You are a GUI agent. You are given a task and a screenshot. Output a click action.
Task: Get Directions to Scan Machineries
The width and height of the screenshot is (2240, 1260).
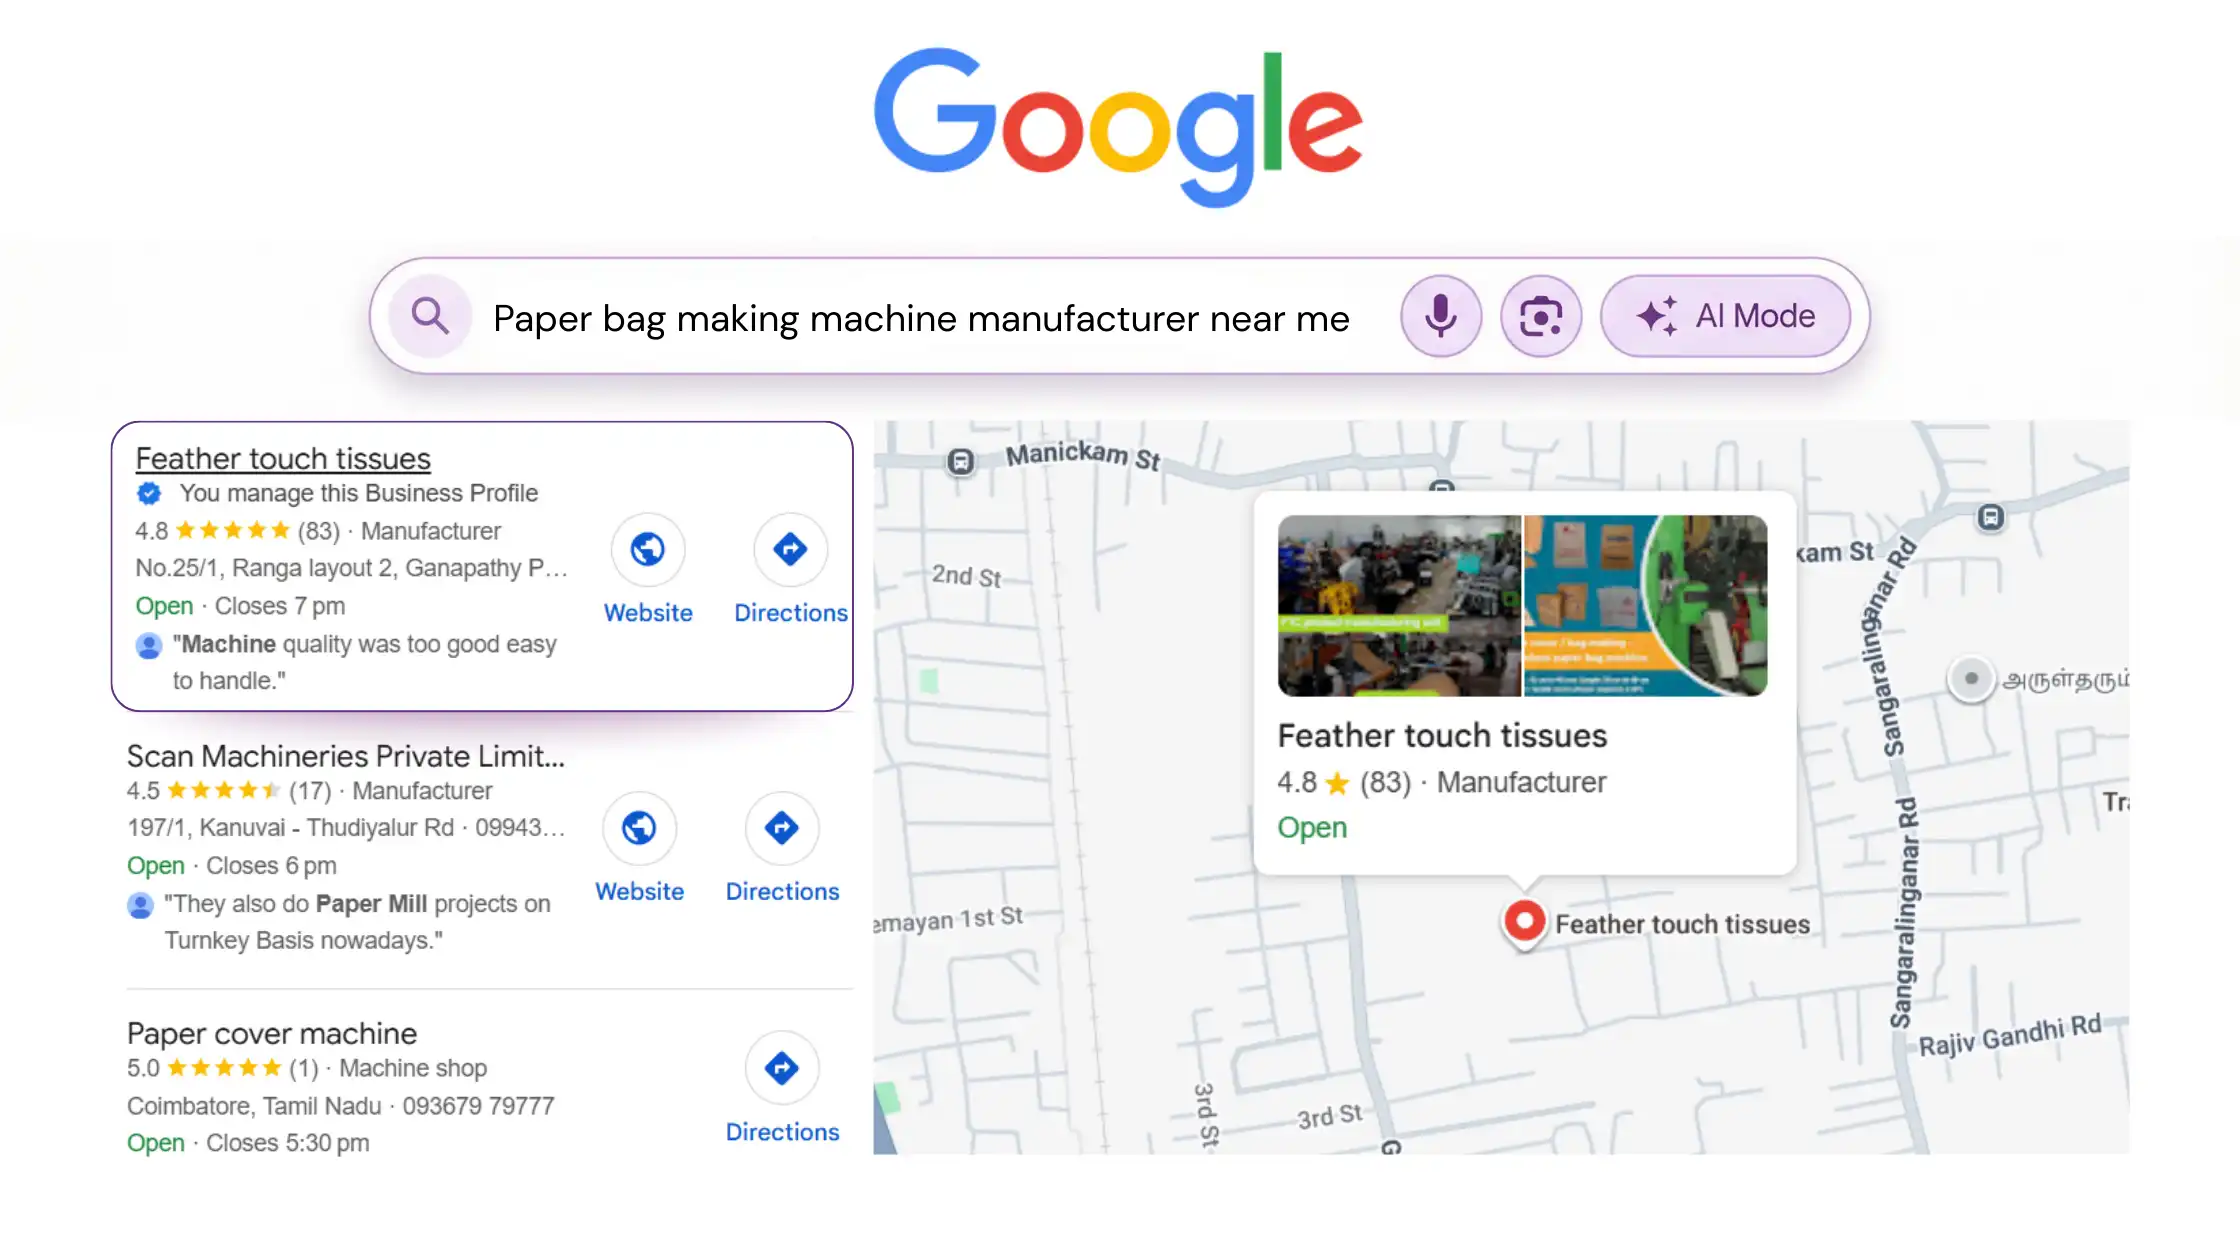[782, 828]
